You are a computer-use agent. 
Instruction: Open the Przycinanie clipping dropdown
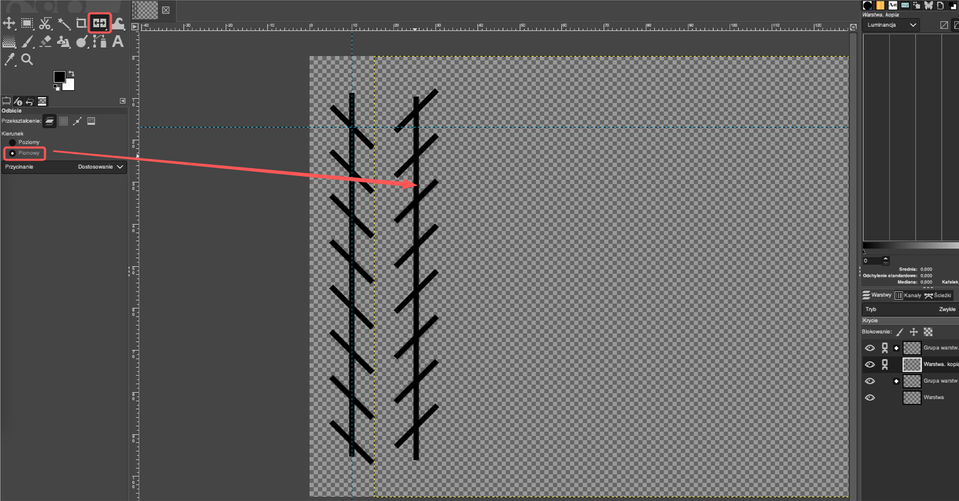pos(101,167)
